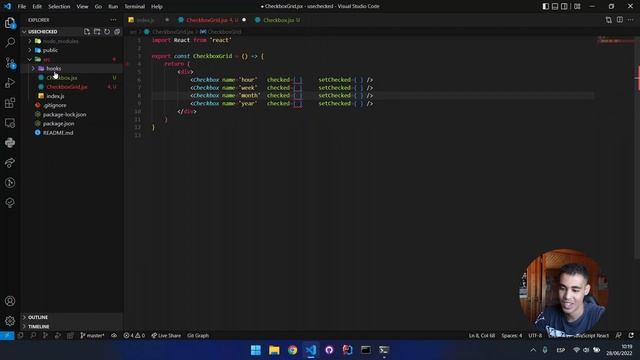The image size is (640, 360).
Task: Open the Run menu
Action: point(113,7)
